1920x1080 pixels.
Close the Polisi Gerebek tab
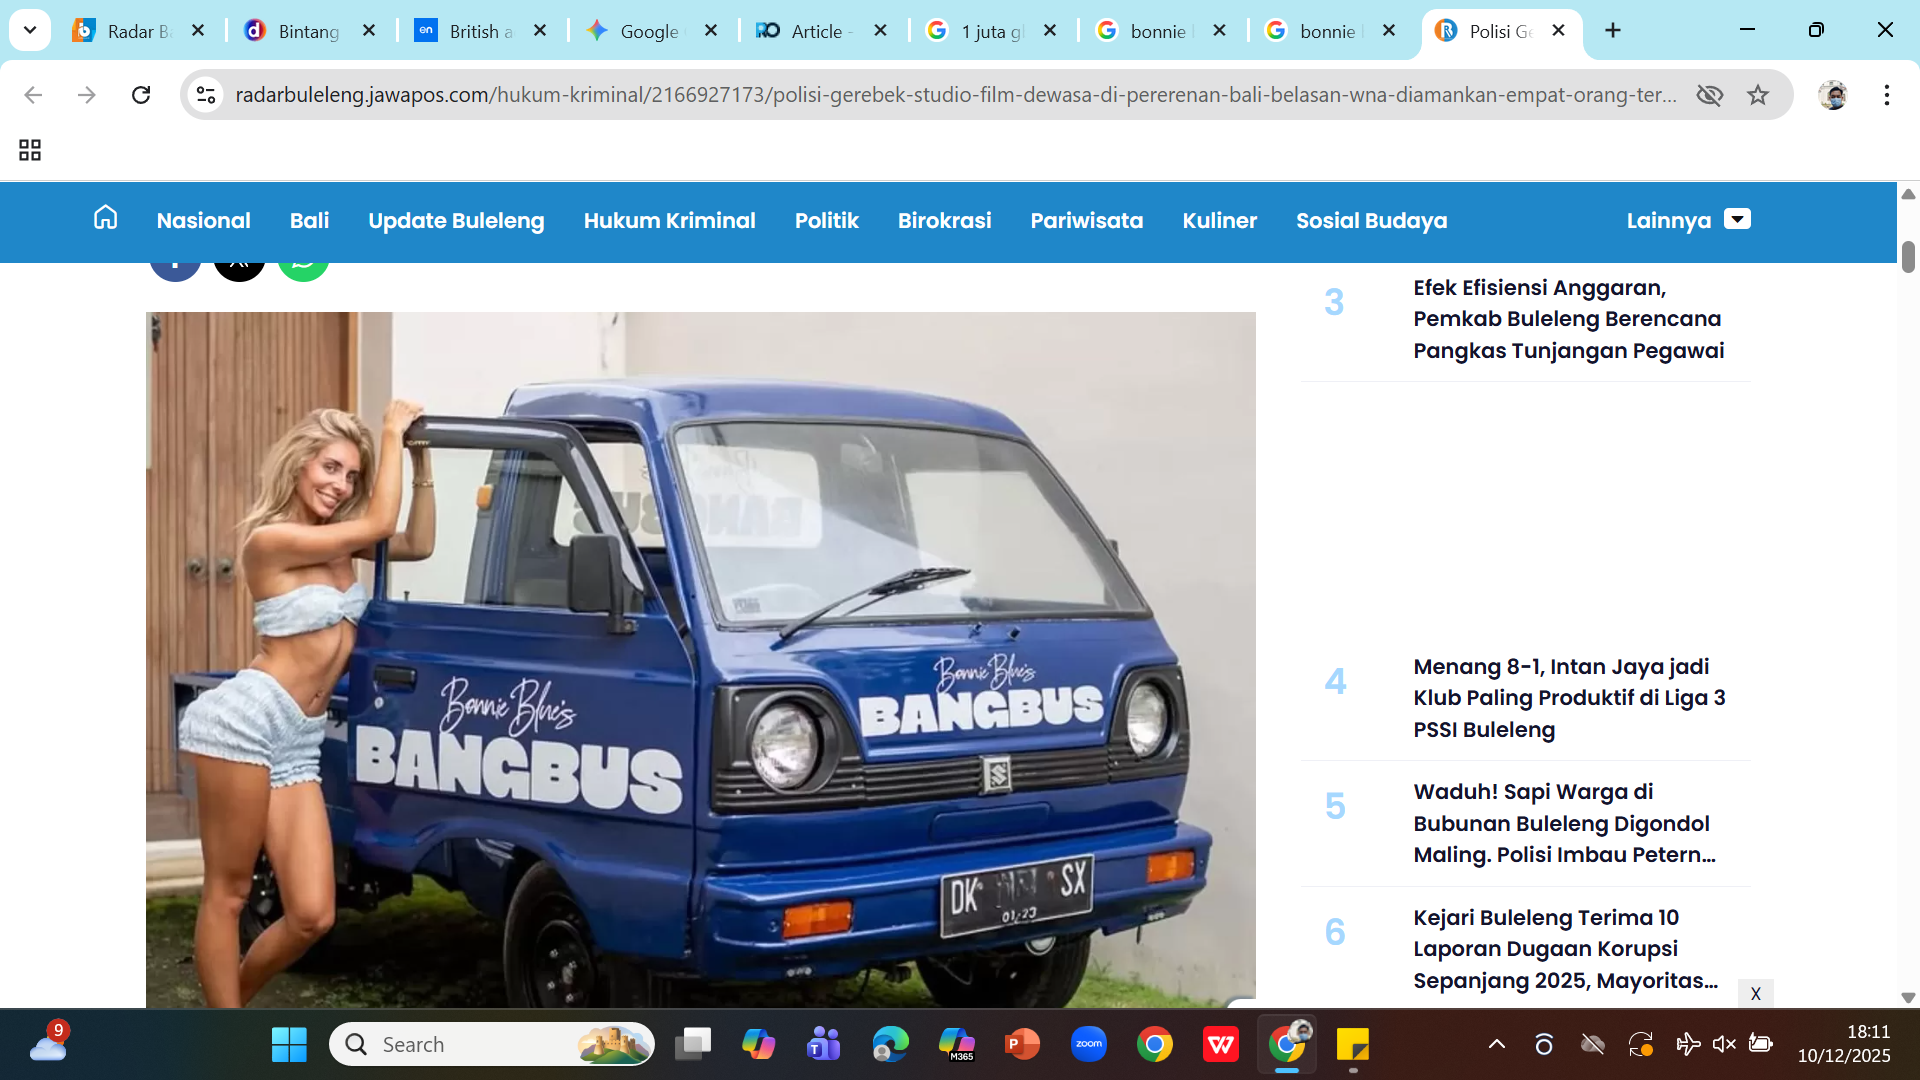(x=1558, y=31)
